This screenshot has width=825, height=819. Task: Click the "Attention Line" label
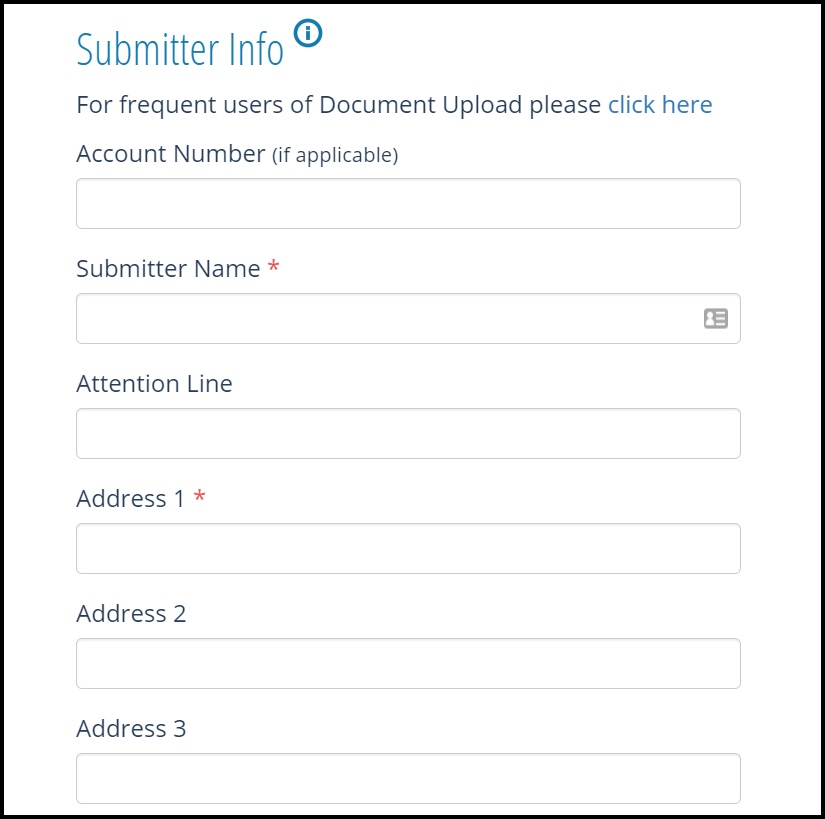(154, 384)
